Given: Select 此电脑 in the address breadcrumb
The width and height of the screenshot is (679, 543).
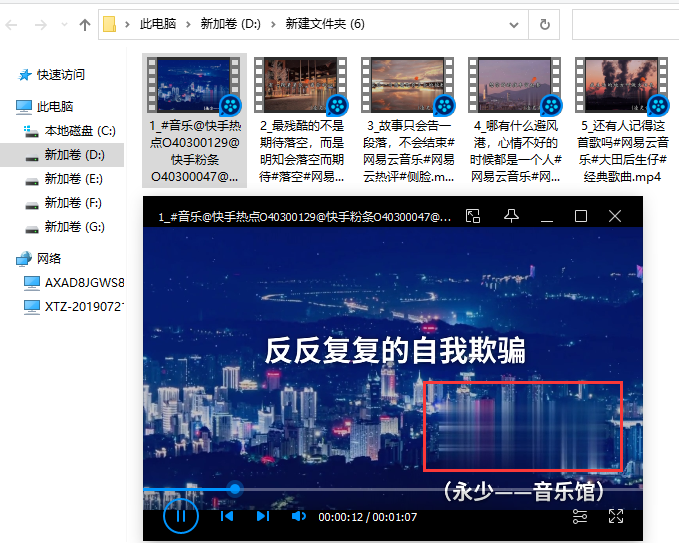Looking at the screenshot, I should point(158,24).
